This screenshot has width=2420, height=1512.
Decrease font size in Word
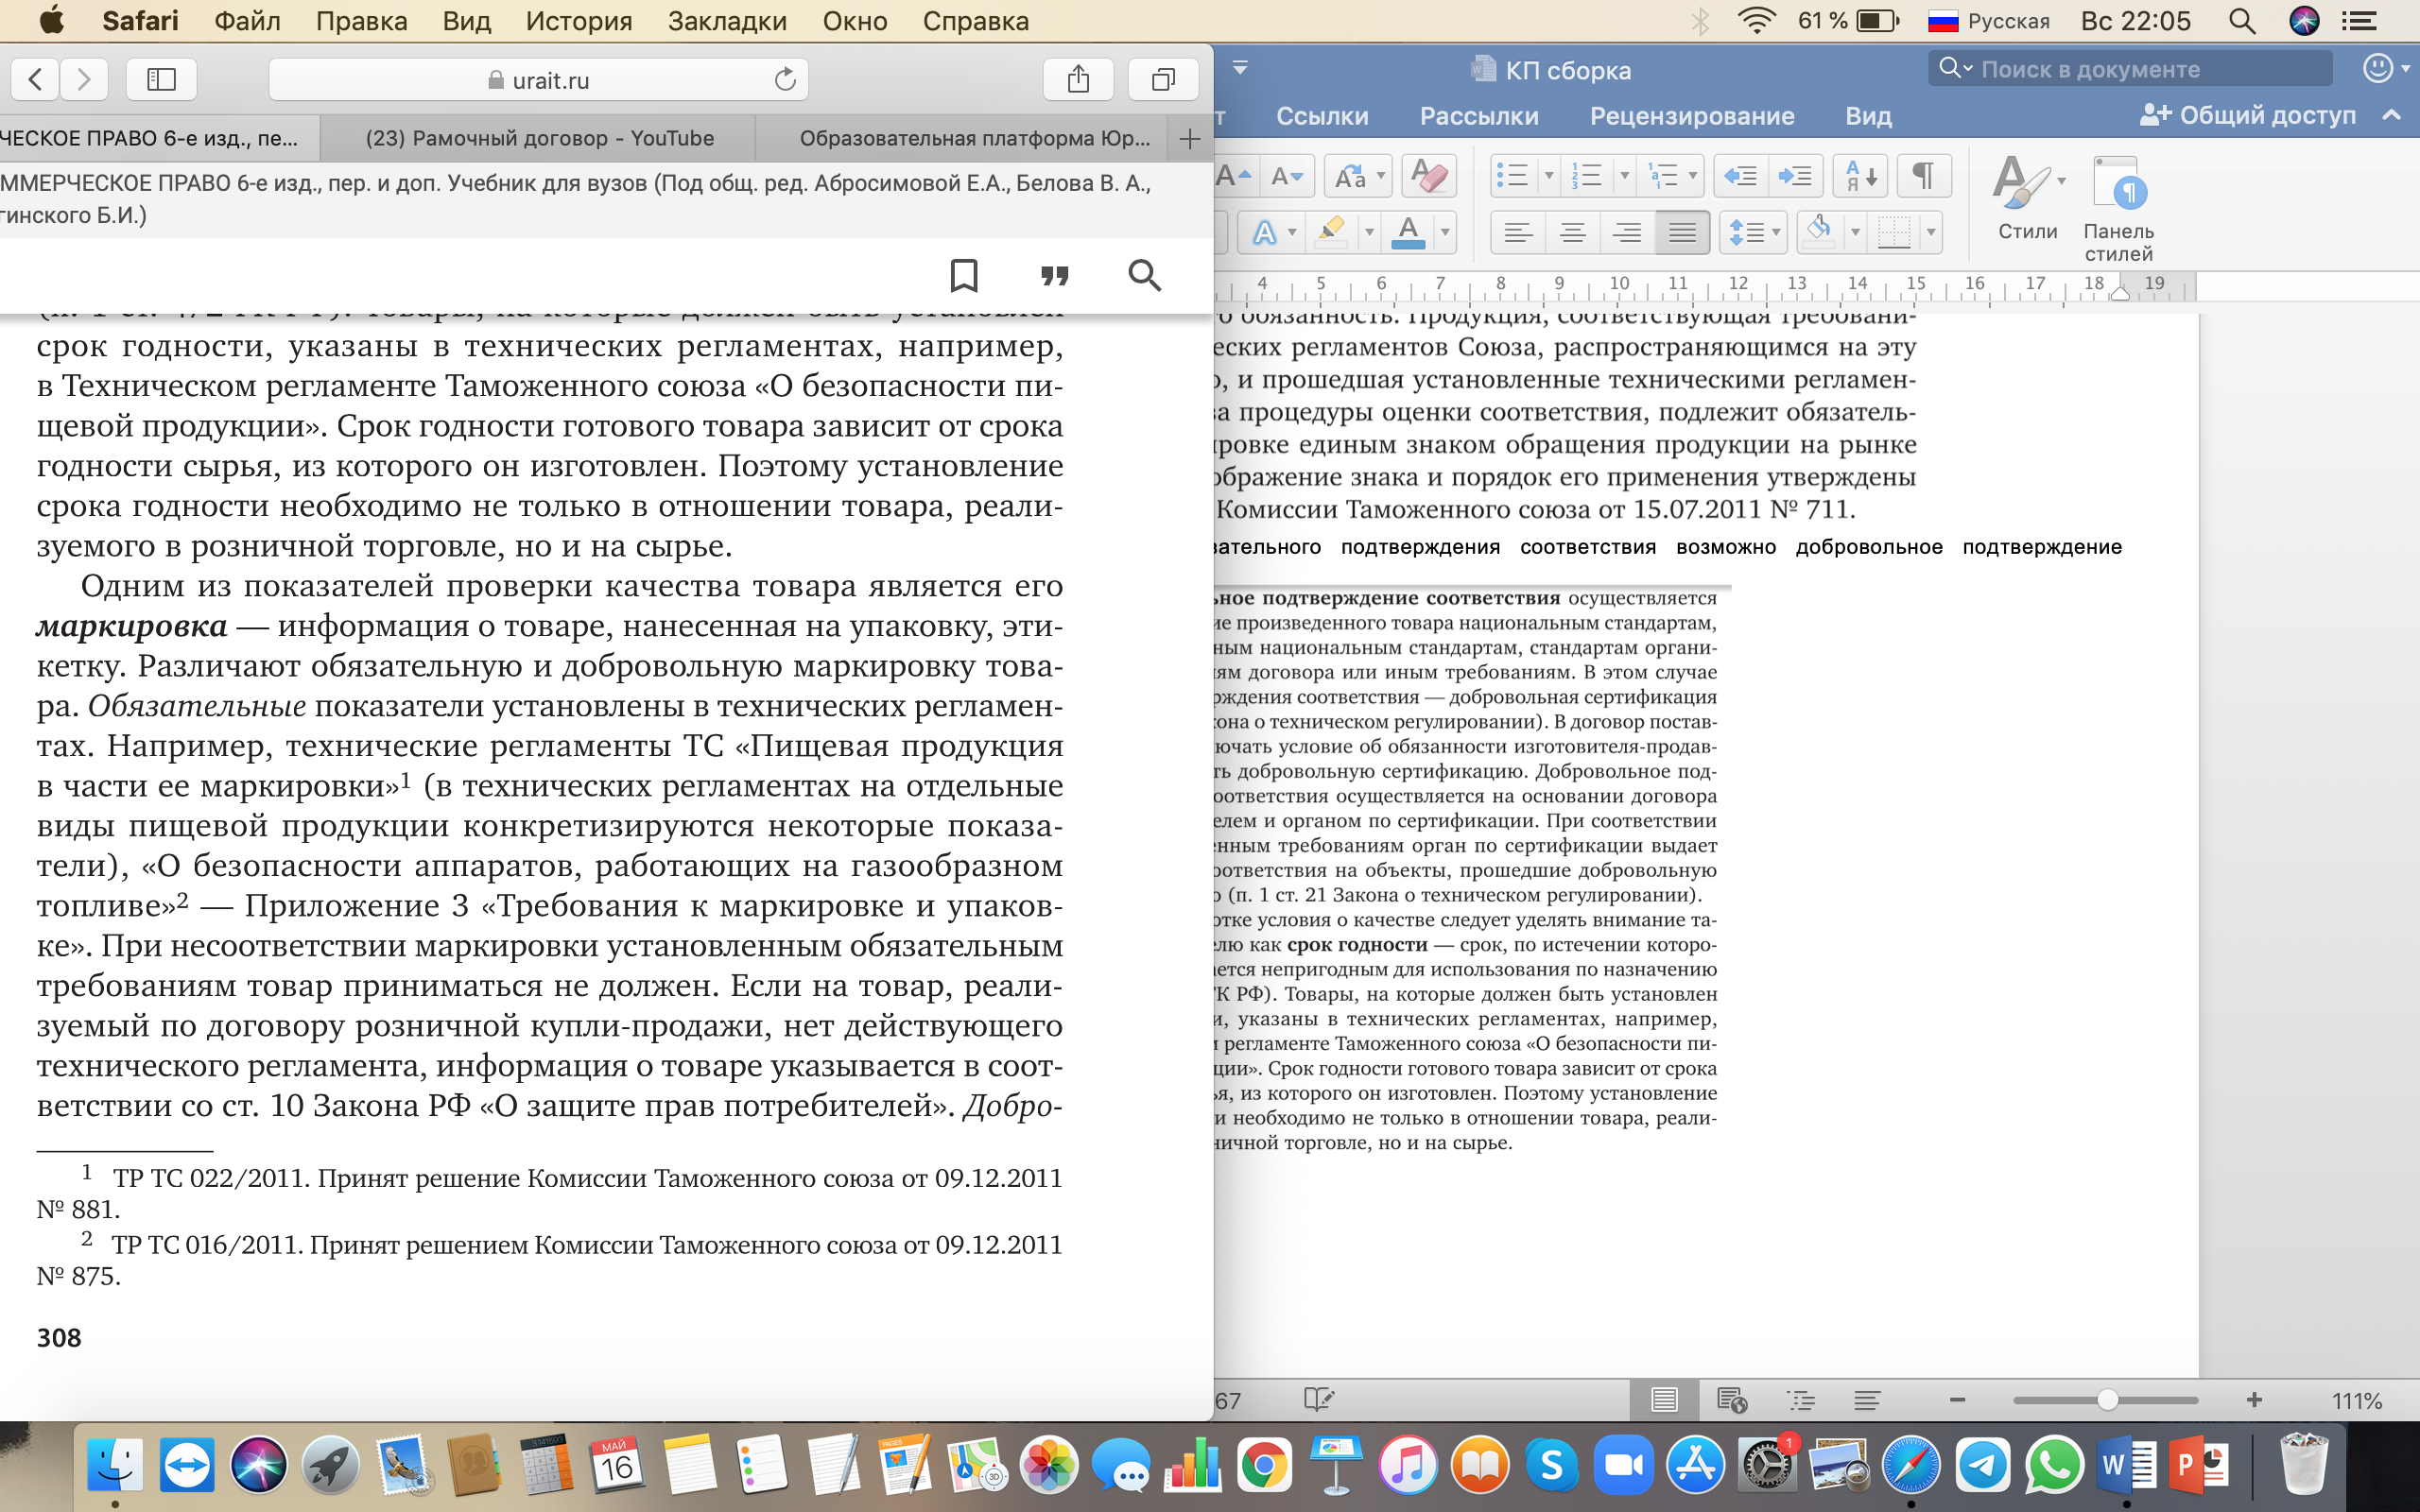pos(1286,177)
